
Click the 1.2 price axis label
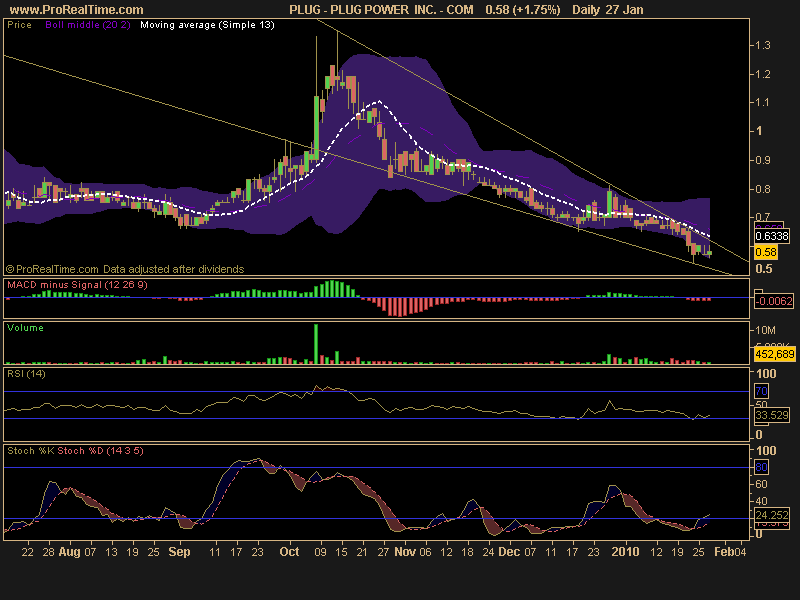763,74
